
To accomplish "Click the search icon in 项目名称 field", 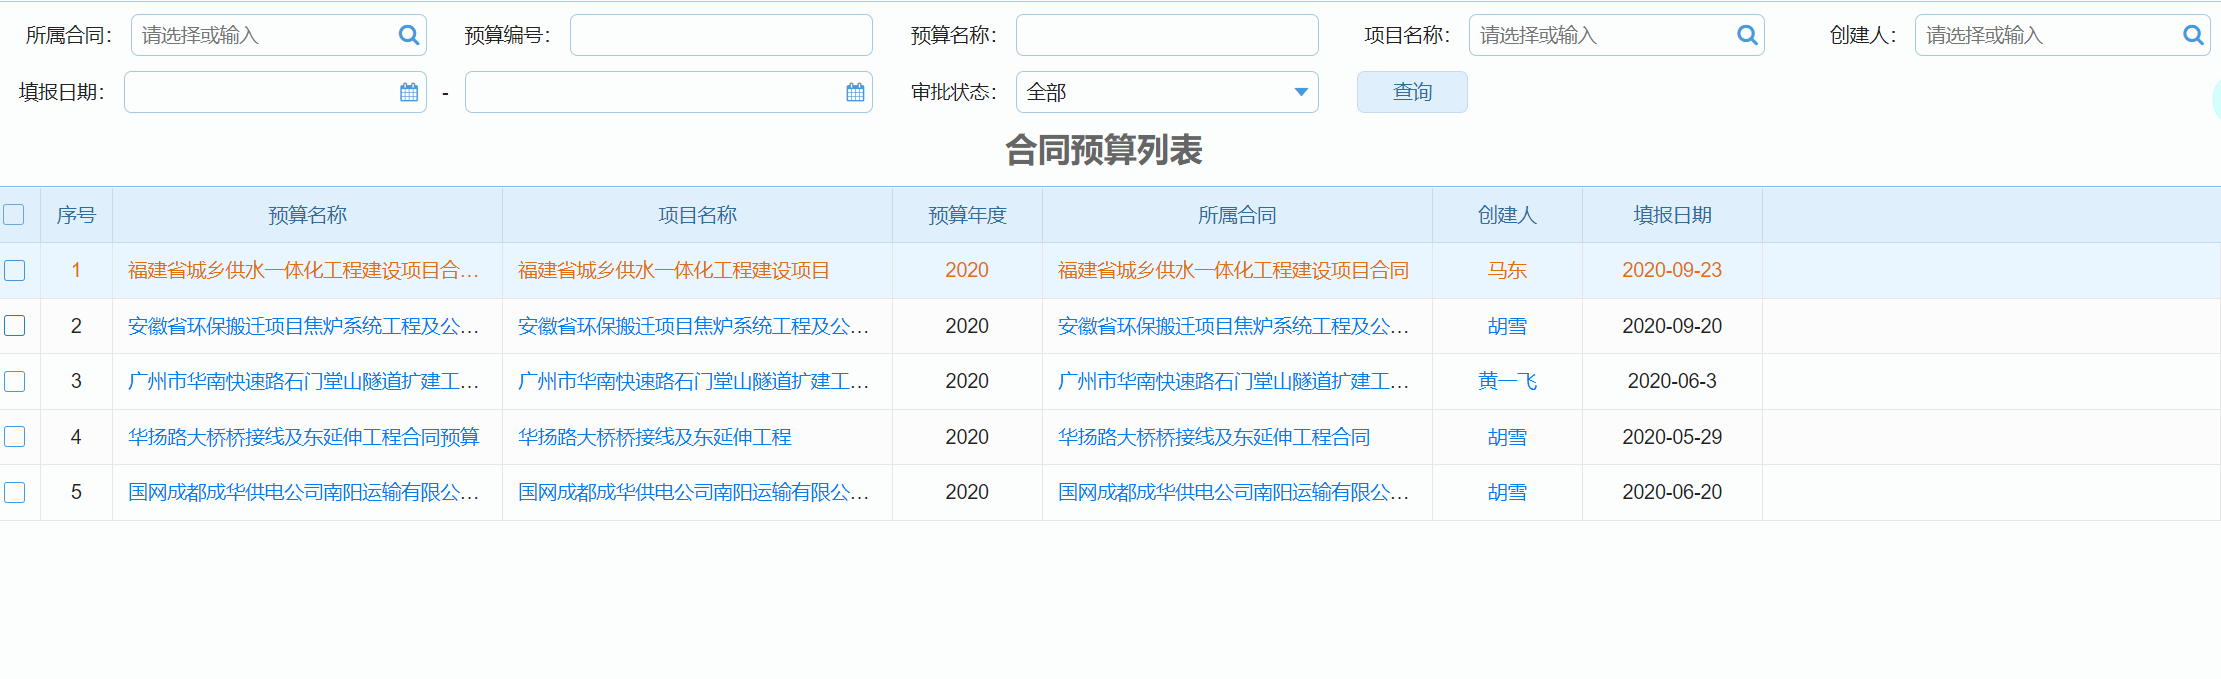I will point(1746,35).
